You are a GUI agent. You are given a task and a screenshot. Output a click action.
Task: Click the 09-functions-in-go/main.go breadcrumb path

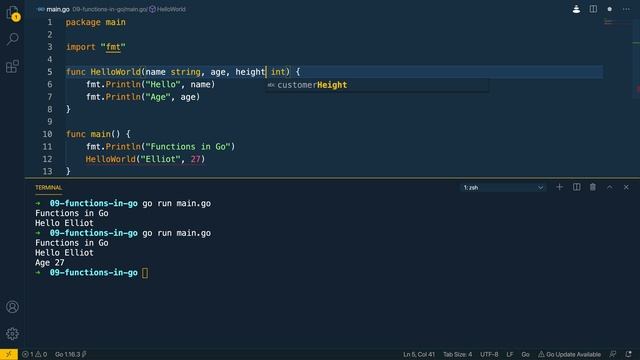(x=110, y=9)
